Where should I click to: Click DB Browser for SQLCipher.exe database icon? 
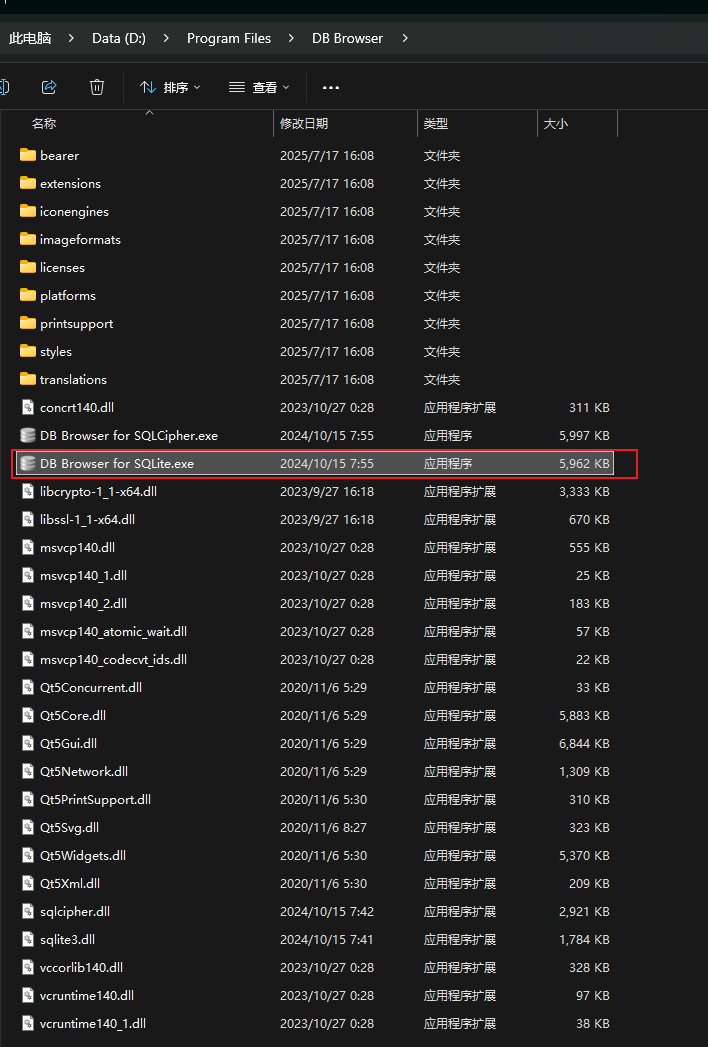28,435
